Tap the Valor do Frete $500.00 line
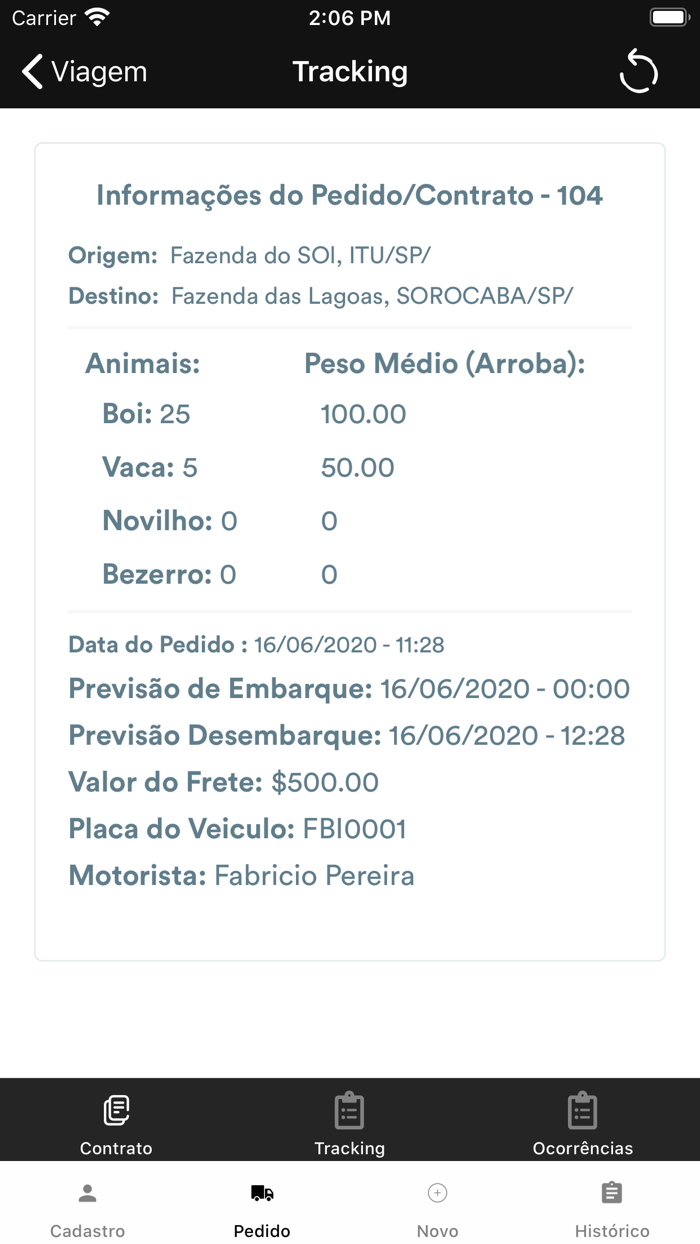Viewport: 700px width, 1244px height. (x=223, y=782)
